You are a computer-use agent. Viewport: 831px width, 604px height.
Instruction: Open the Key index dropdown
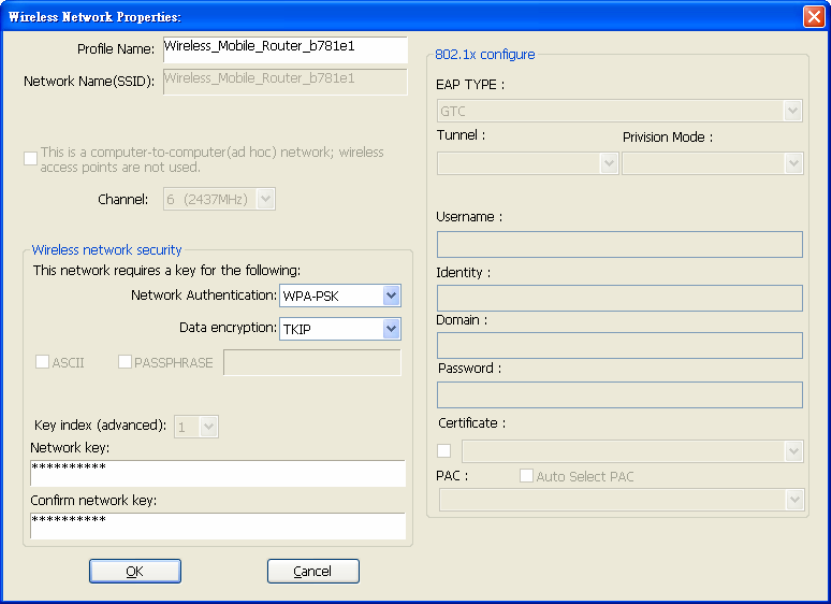coord(196,427)
